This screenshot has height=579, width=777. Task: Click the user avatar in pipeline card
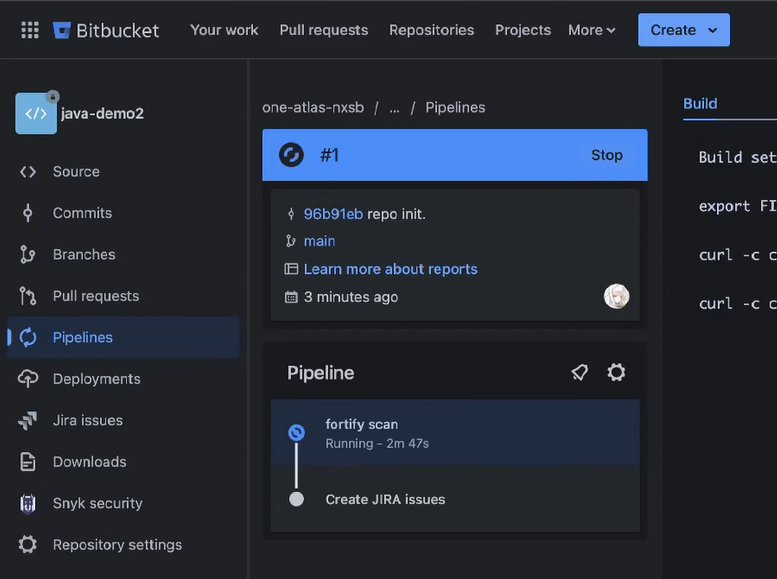tap(616, 296)
